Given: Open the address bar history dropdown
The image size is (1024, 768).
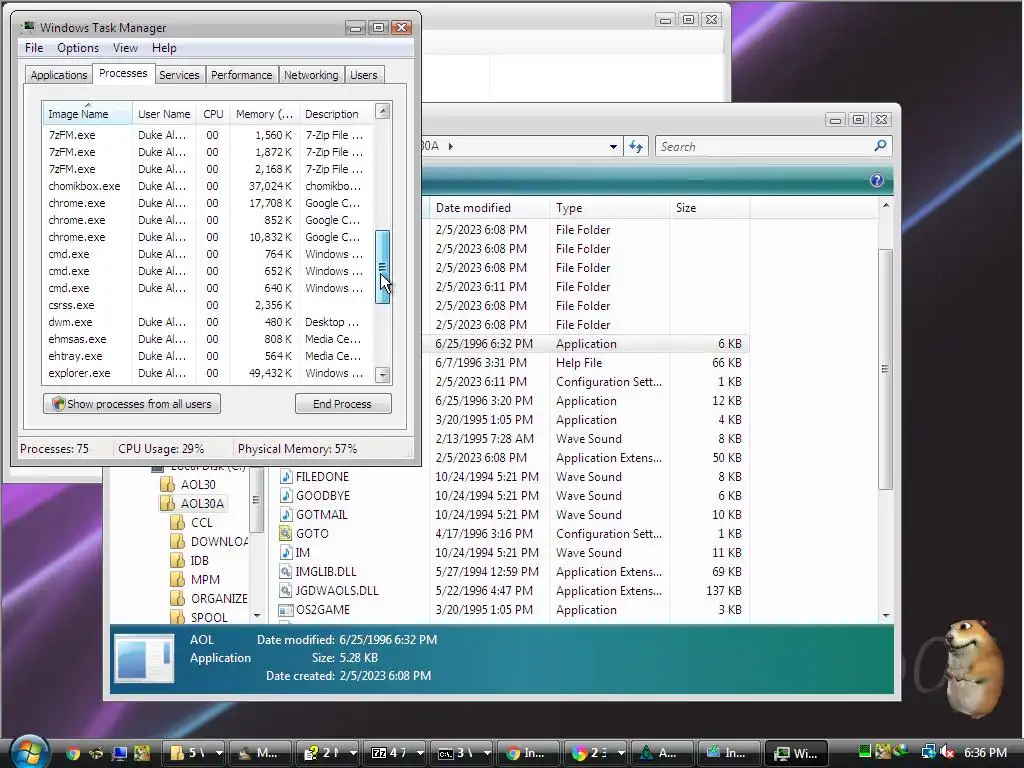Looking at the screenshot, I should click(613, 146).
